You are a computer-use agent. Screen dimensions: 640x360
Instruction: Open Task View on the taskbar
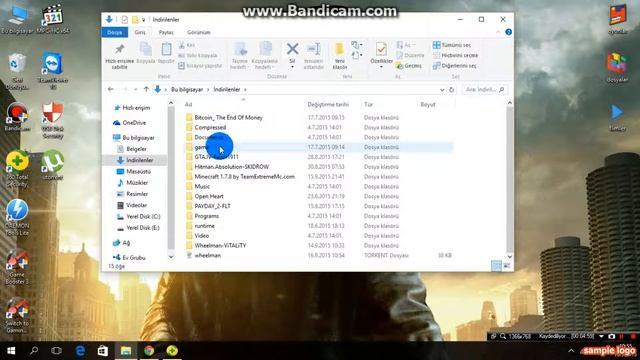tap(57, 351)
